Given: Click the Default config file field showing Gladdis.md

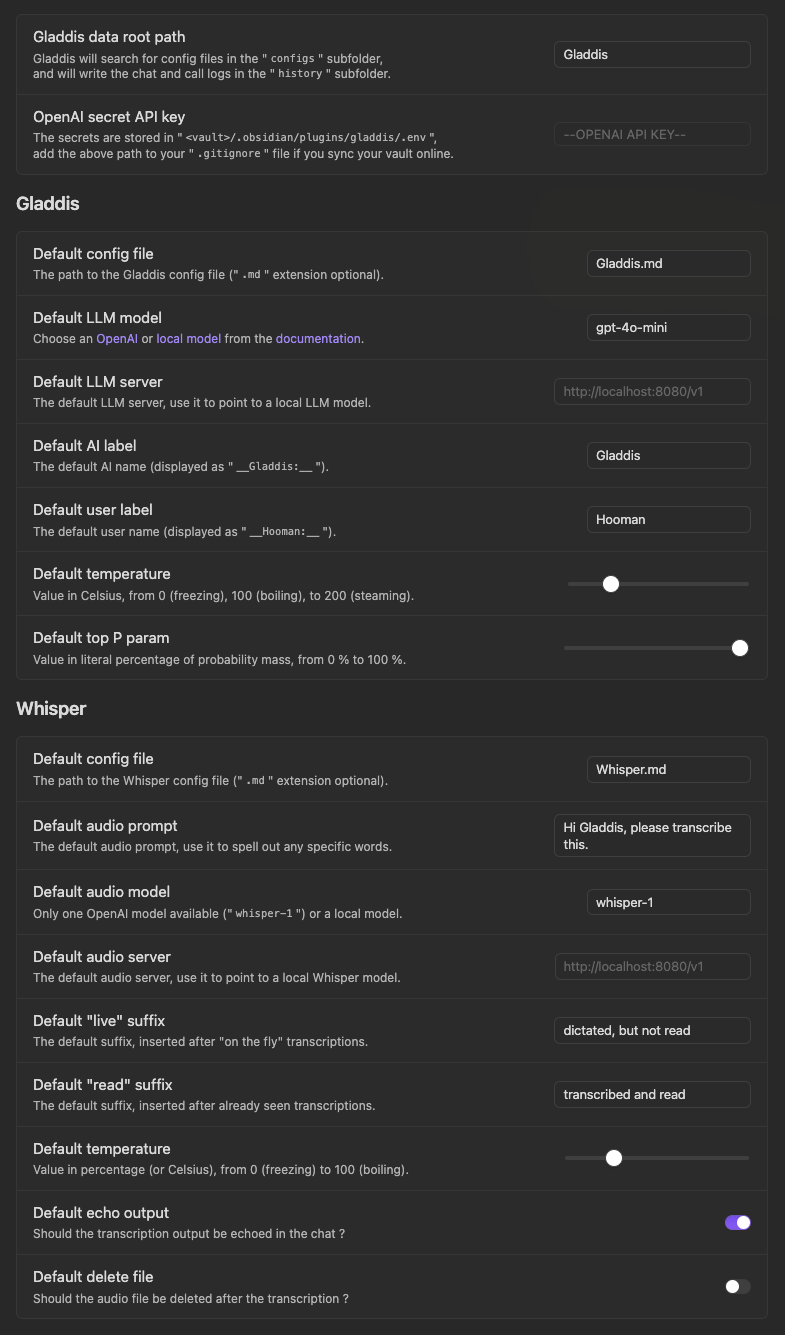Looking at the screenshot, I should pyautogui.click(x=668, y=263).
